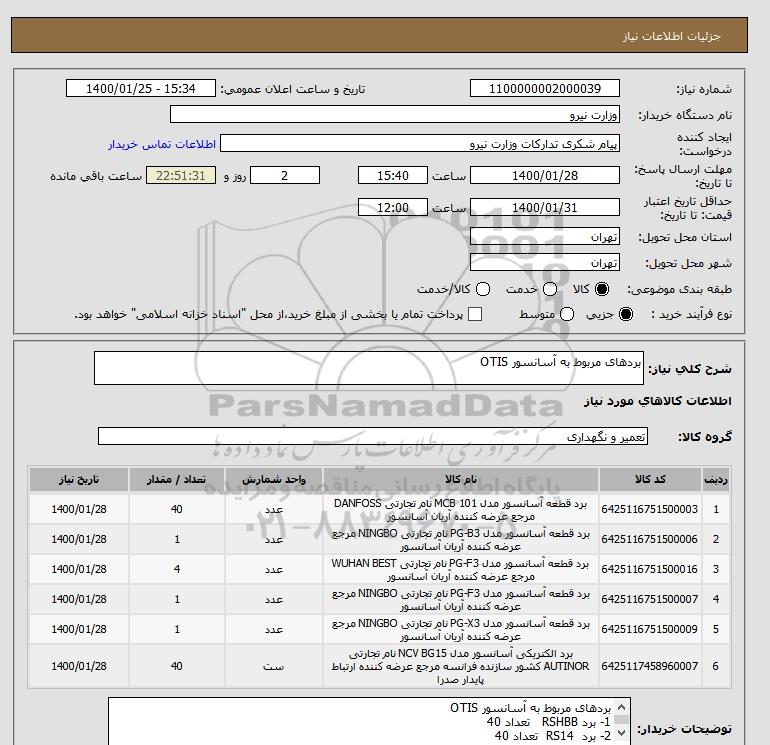
Task: Click the general description field about OTIS boards
Action: click(x=369, y=368)
